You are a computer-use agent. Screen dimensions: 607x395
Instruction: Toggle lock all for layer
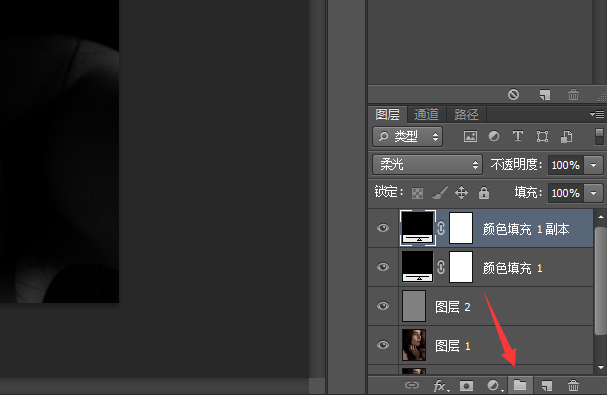484,192
